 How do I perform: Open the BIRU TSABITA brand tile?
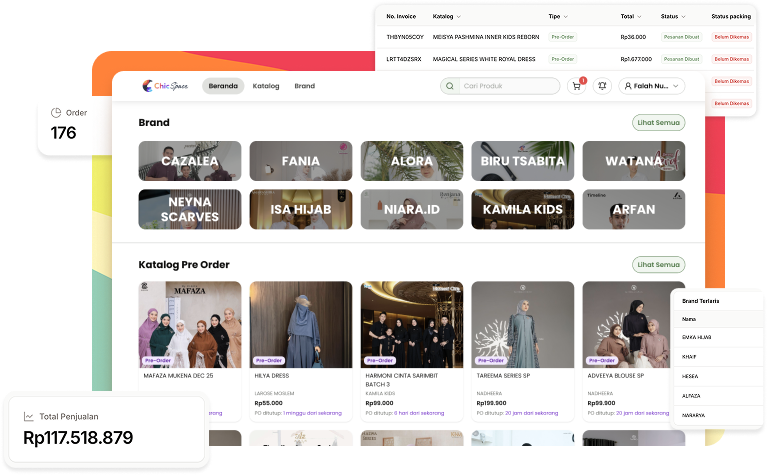click(x=523, y=161)
